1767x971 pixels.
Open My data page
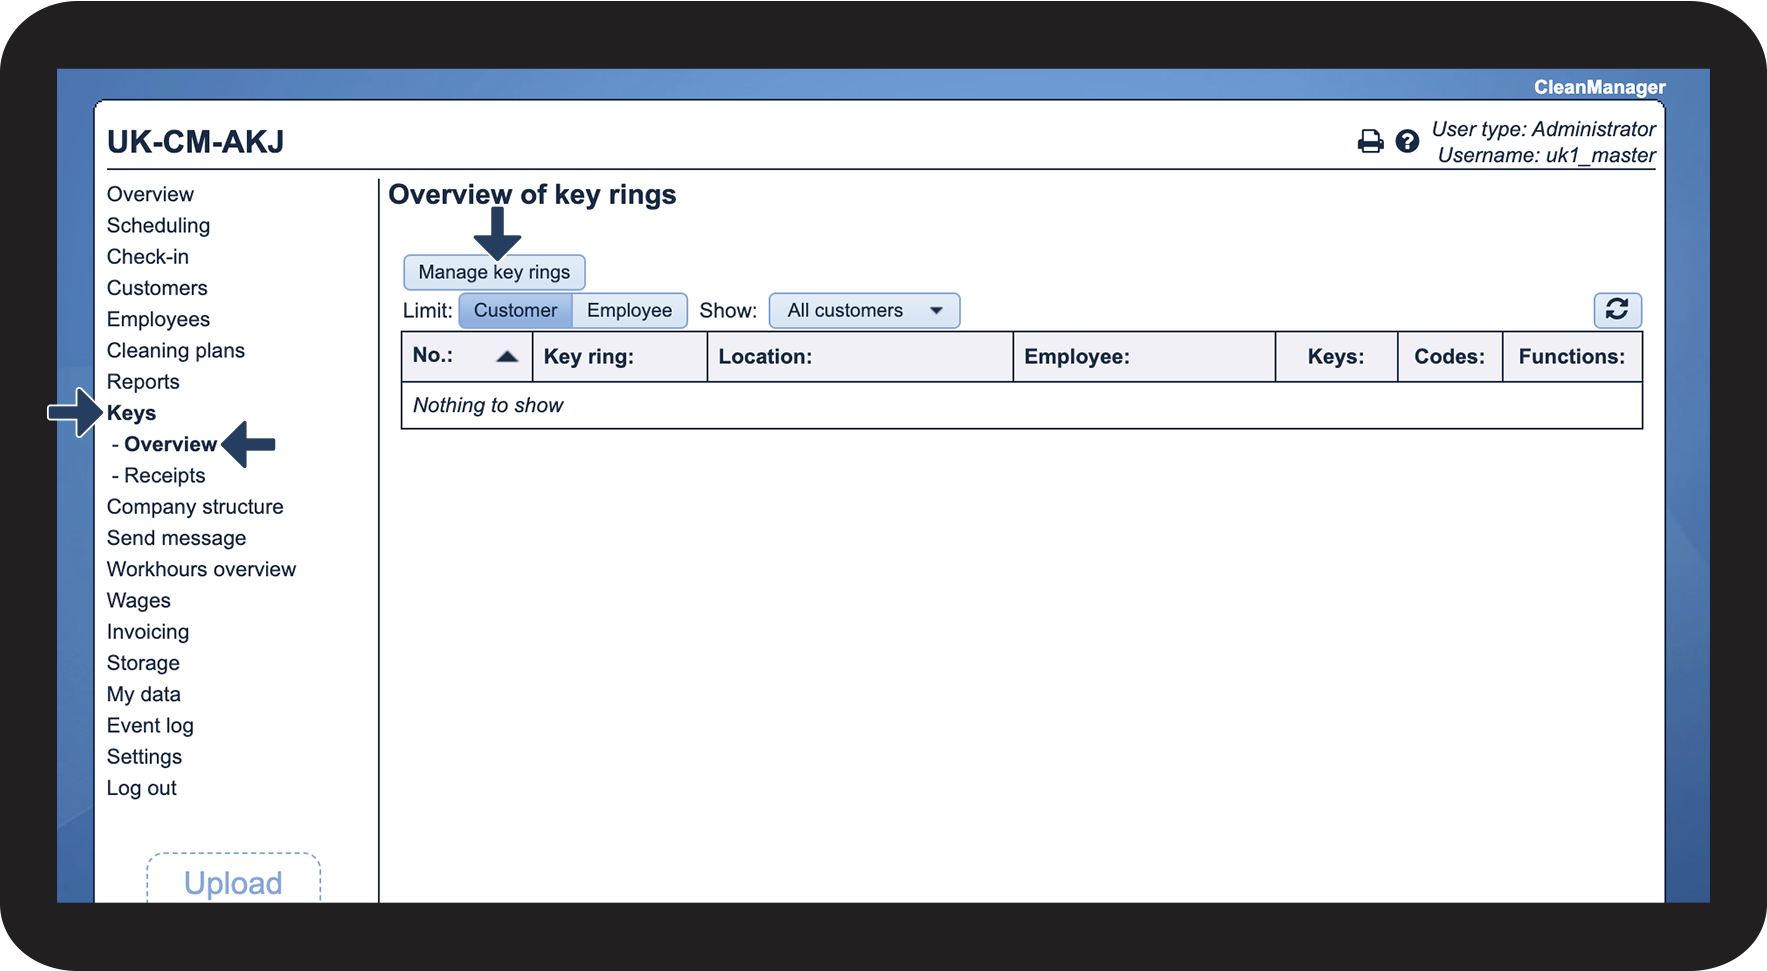pos(144,694)
